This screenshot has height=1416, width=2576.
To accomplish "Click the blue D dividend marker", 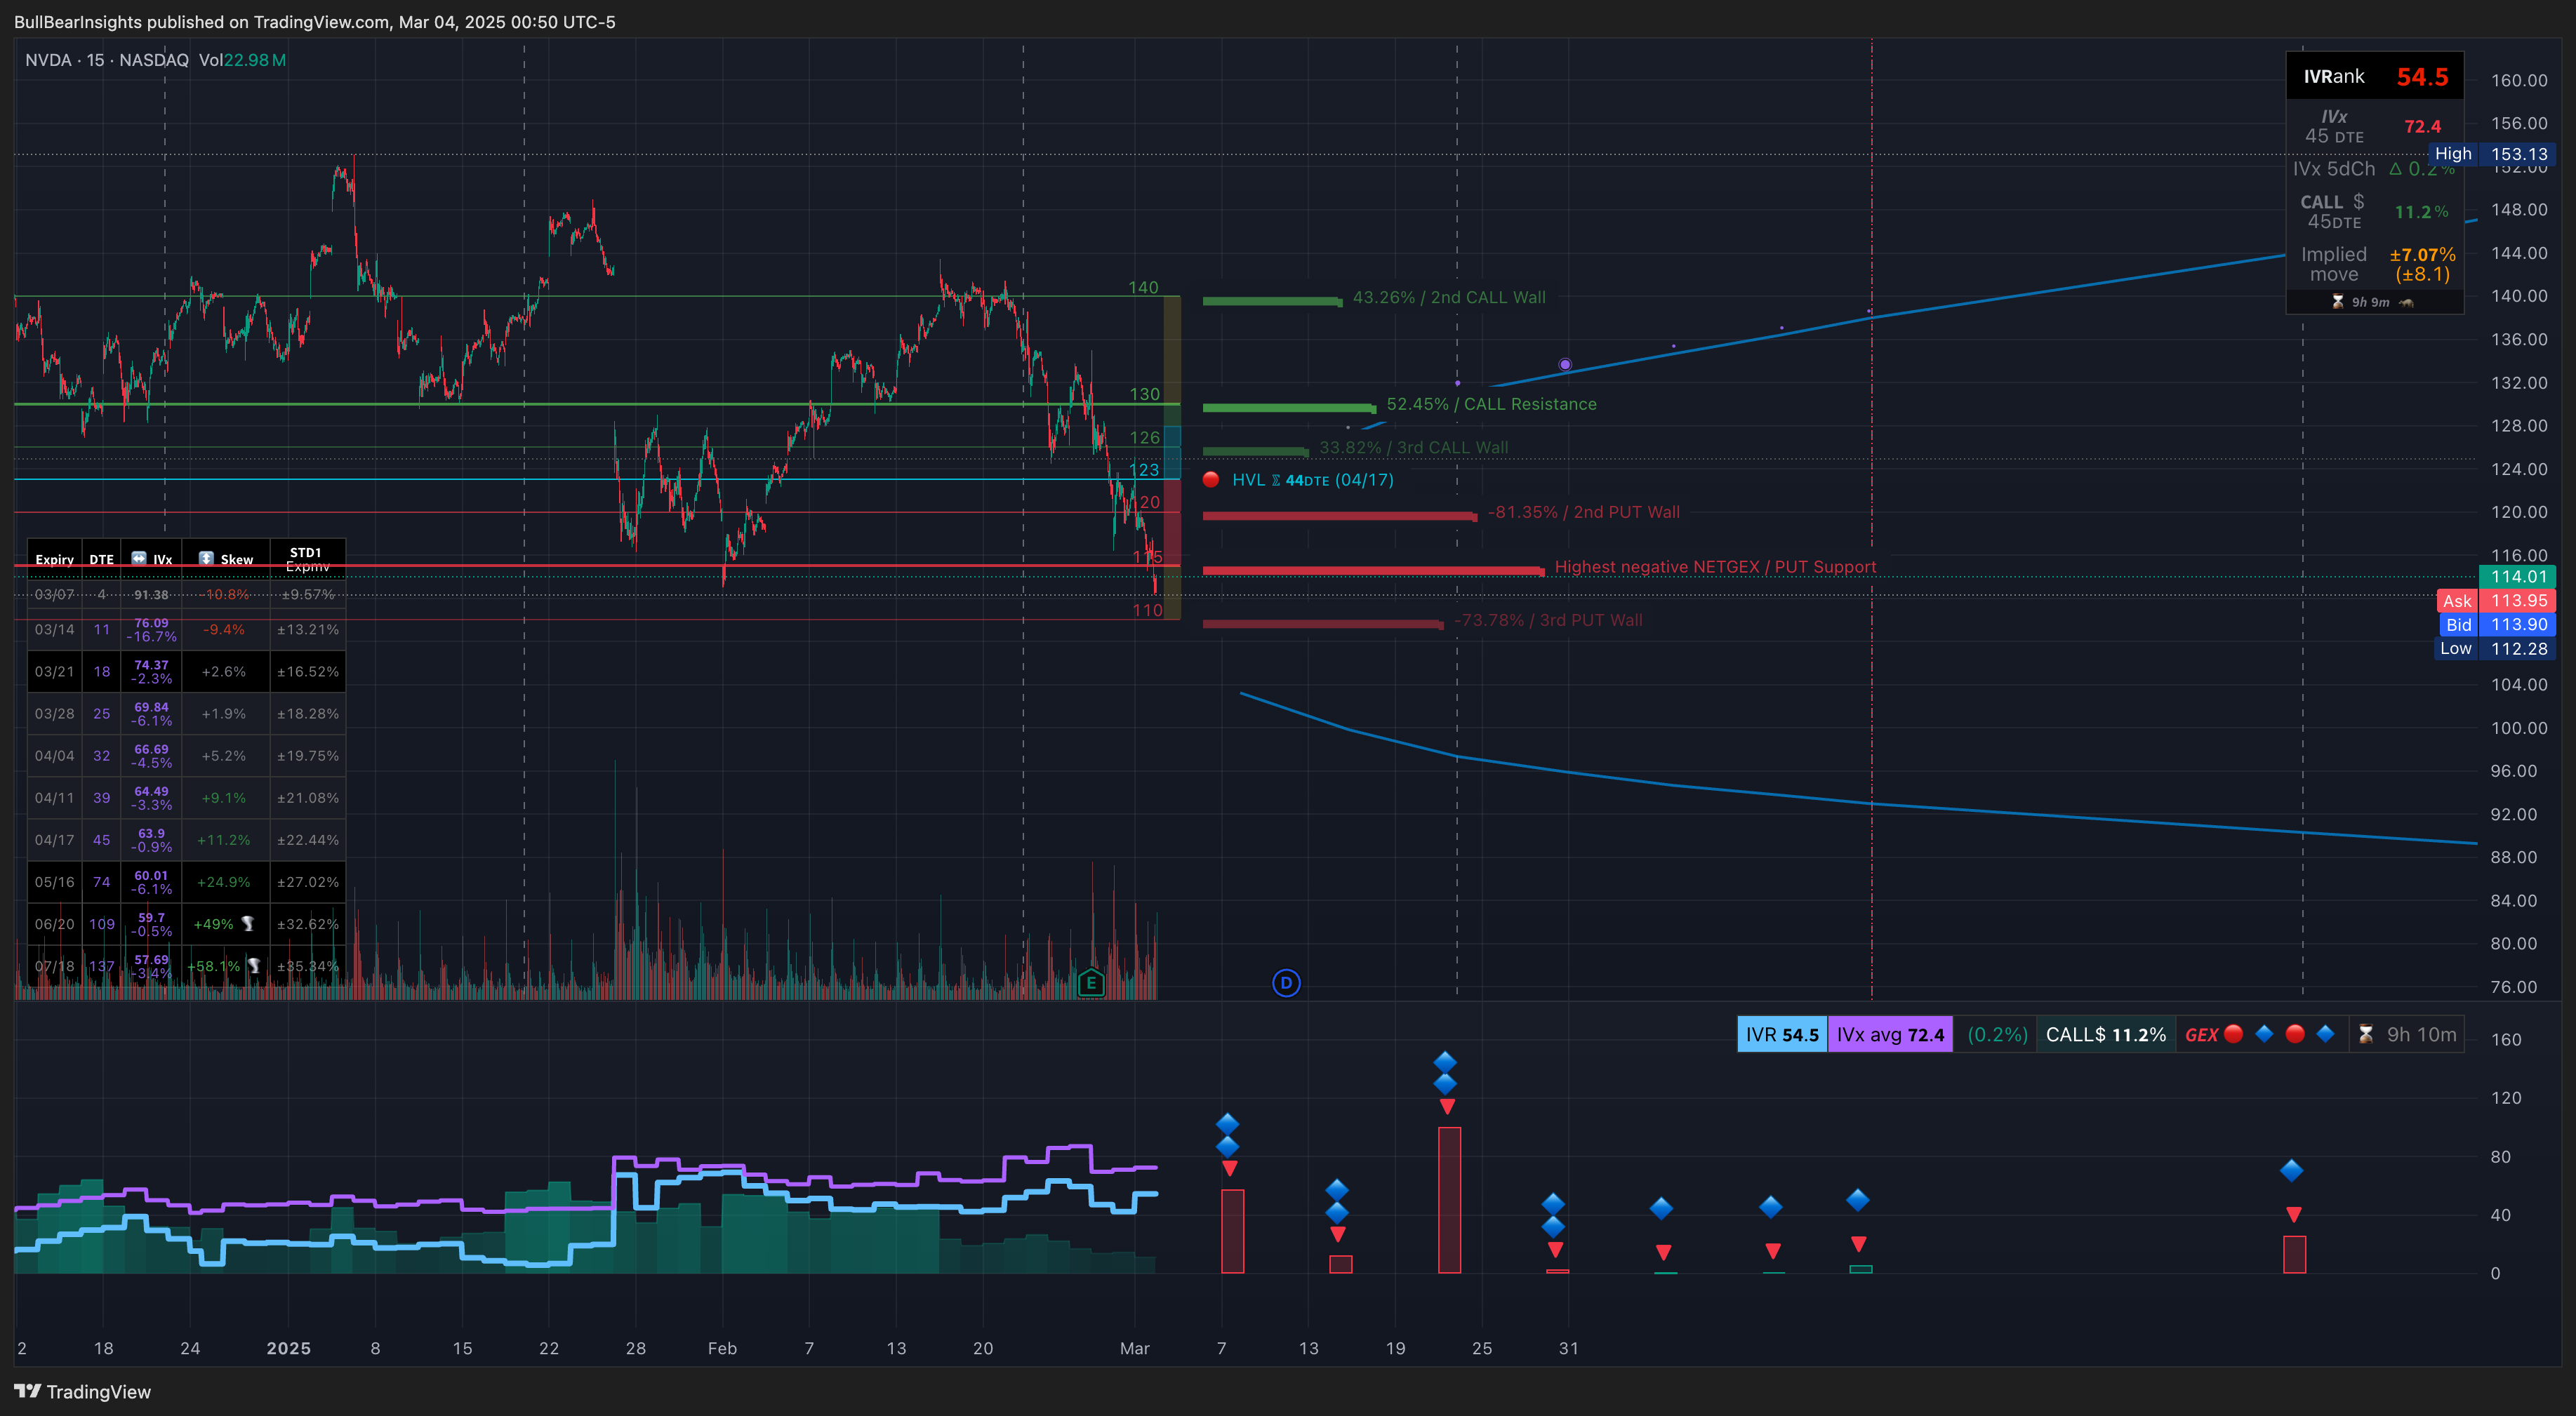I will [x=1286, y=983].
